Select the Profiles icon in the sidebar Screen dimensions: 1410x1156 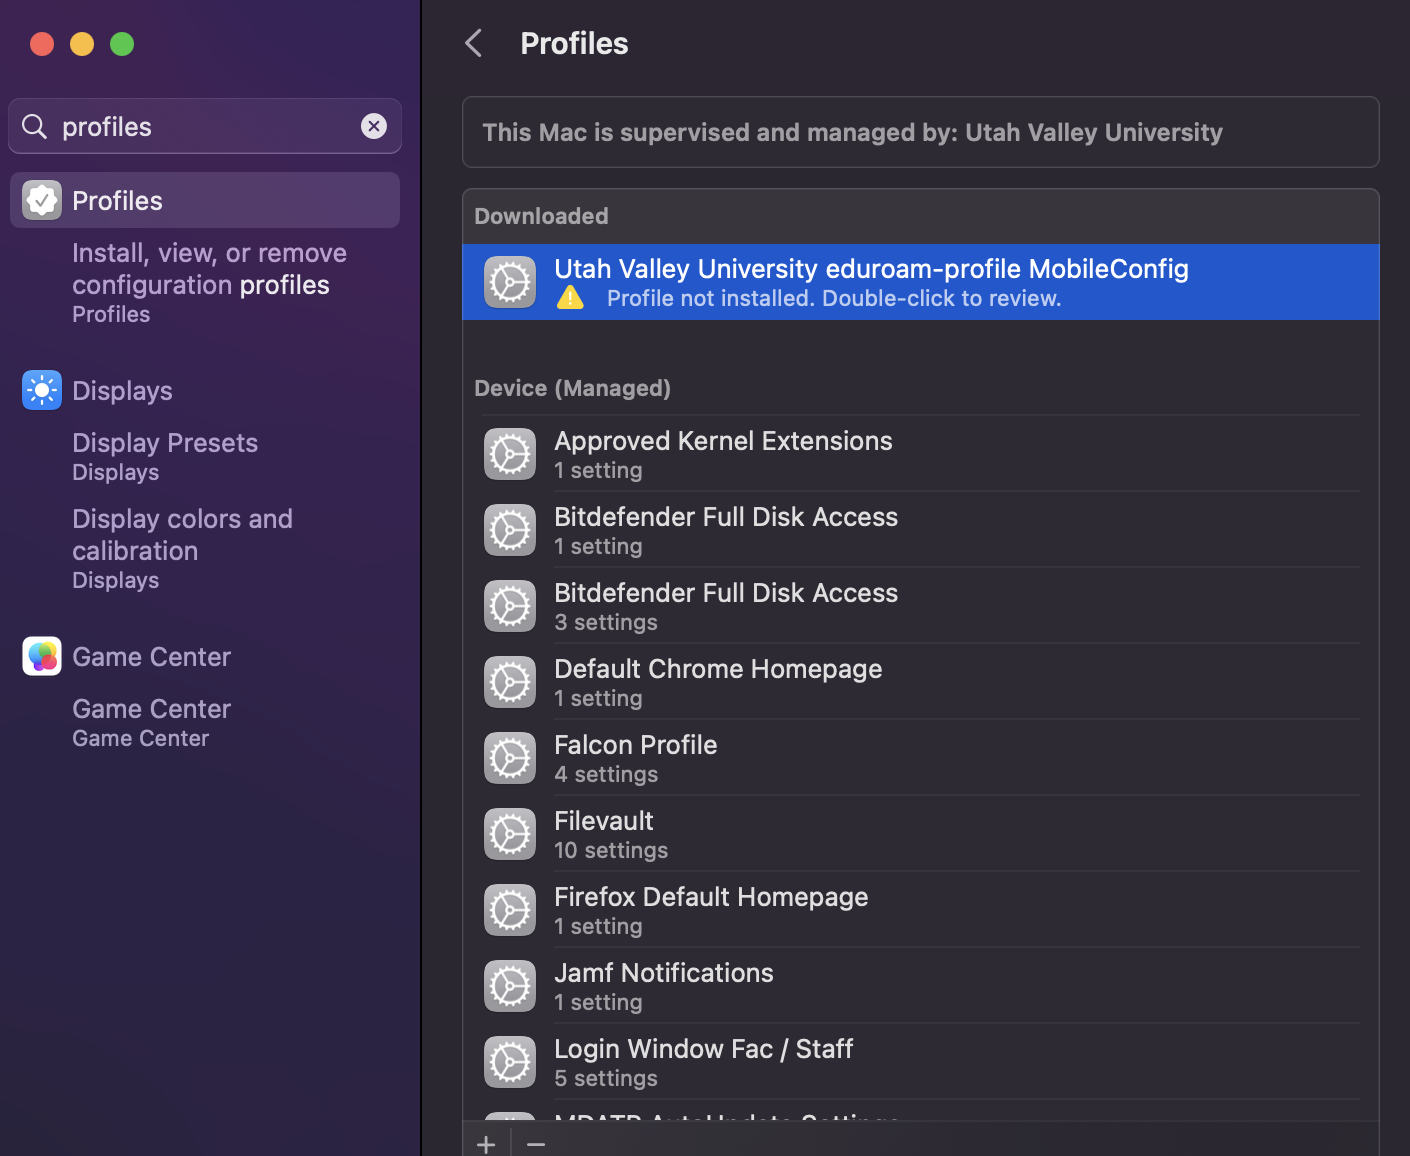[x=41, y=199]
